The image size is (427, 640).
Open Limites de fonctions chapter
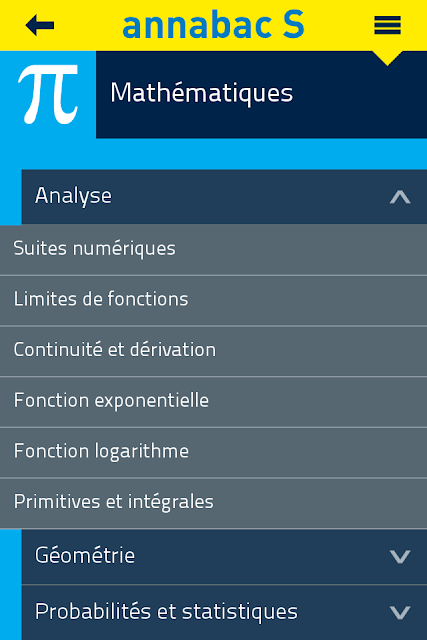coord(214,300)
